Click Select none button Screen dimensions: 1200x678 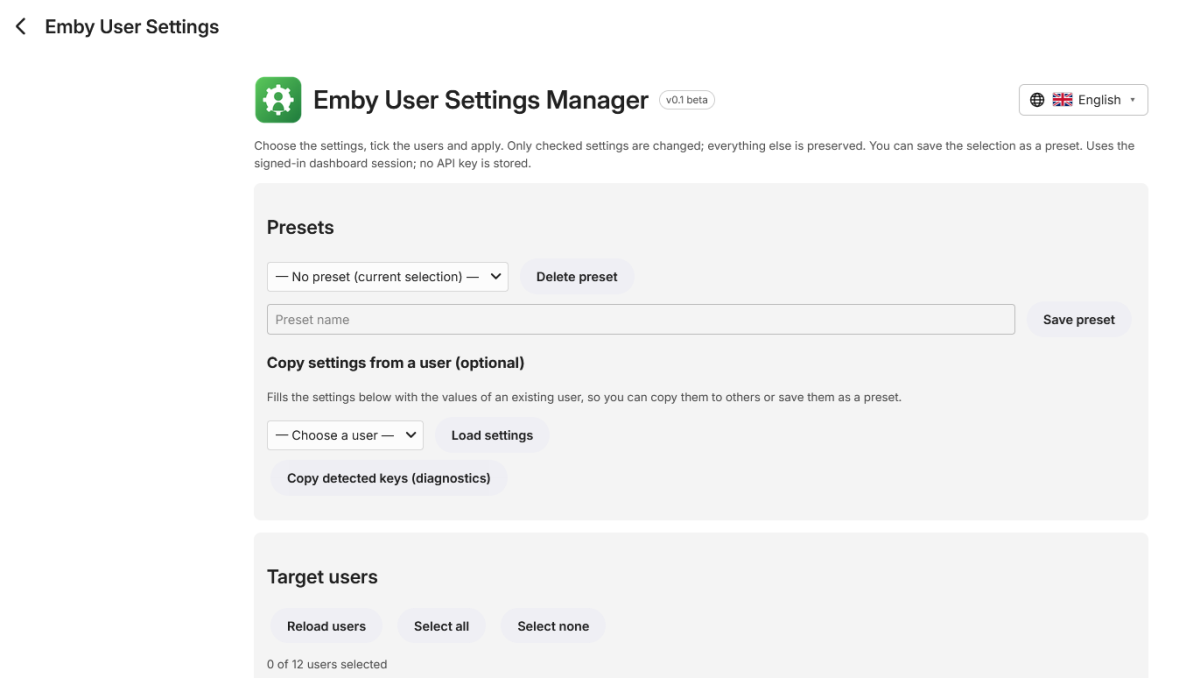(553, 626)
